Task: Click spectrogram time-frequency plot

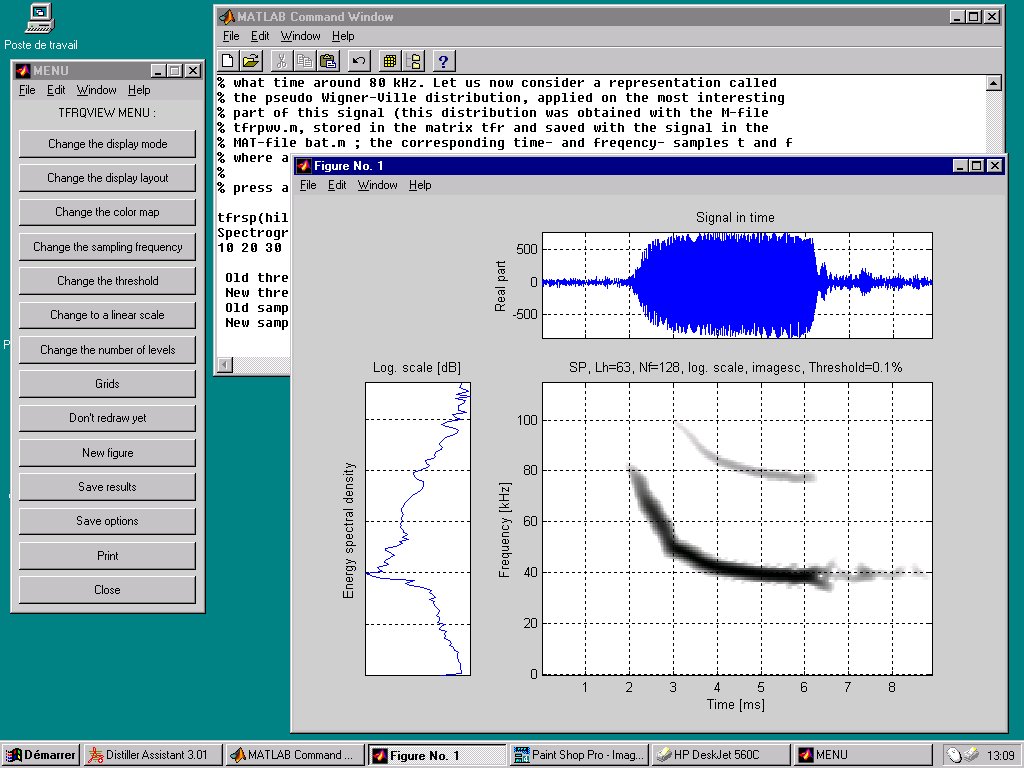Action: click(737, 528)
